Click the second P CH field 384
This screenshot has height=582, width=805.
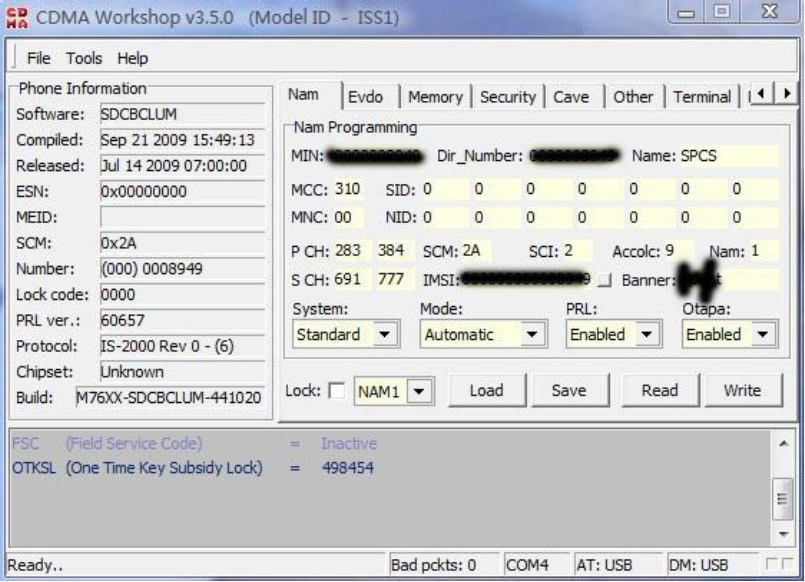tap(395, 251)
